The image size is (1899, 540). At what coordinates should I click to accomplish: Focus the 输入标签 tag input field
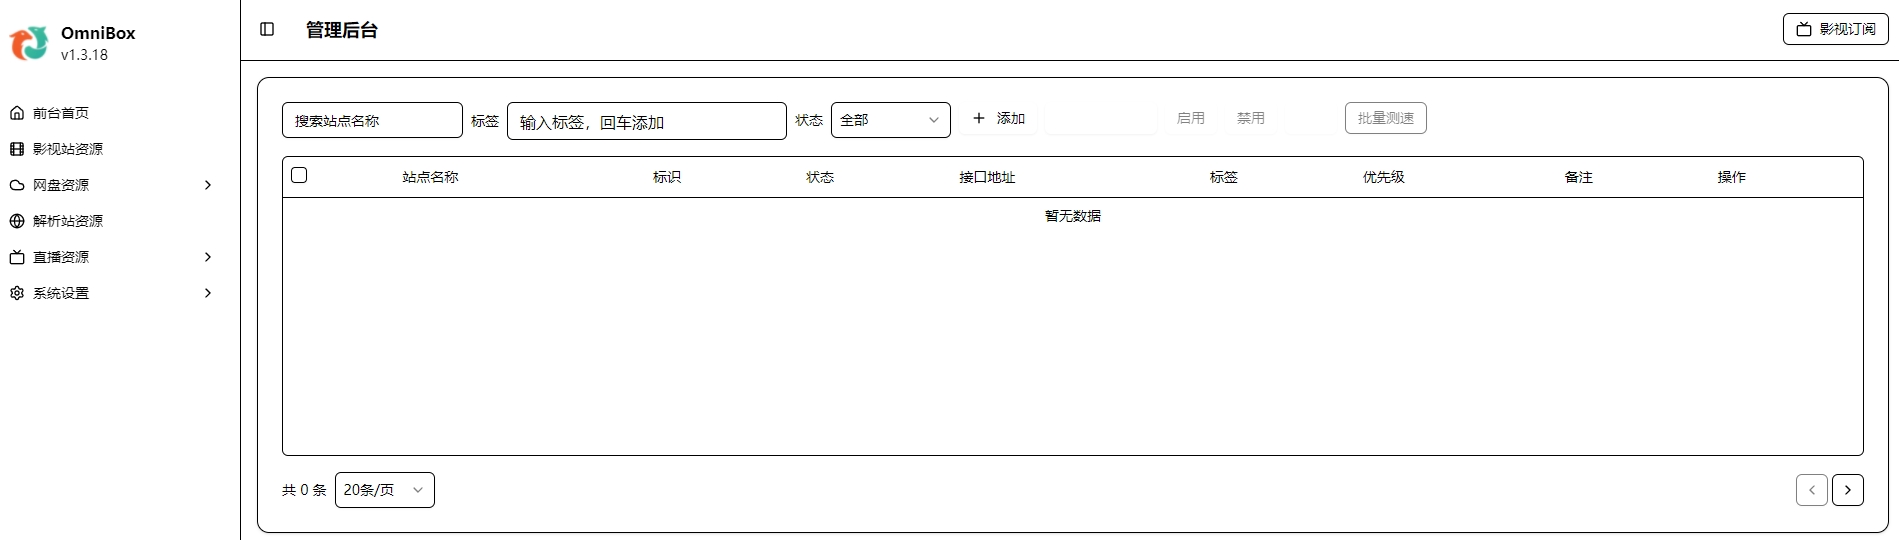tap(647, 121)
